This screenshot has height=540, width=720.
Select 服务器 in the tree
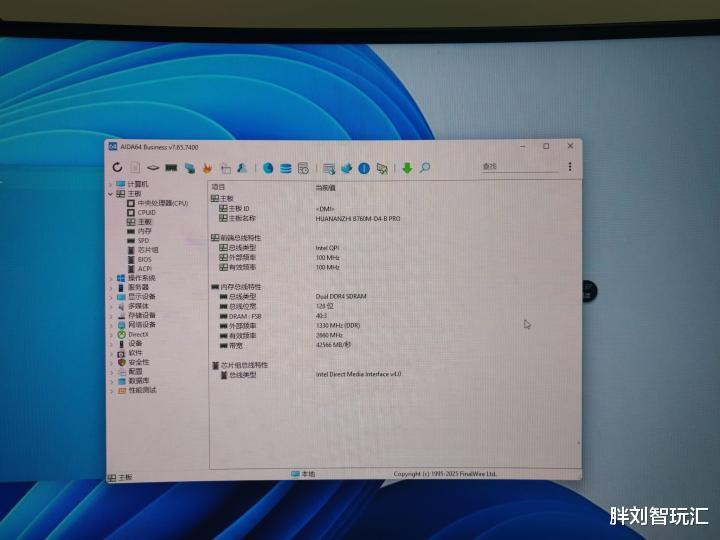[139, 287]
